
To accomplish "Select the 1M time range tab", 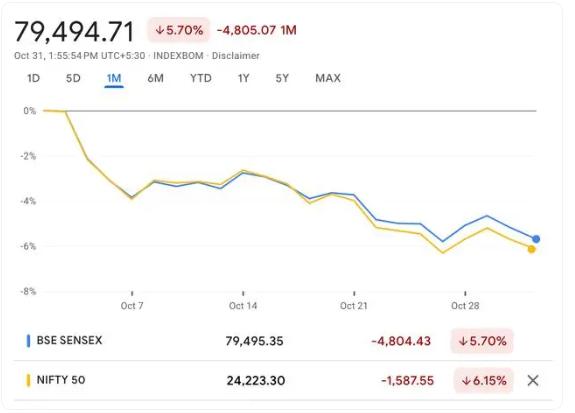I will [x=114, y=78].
